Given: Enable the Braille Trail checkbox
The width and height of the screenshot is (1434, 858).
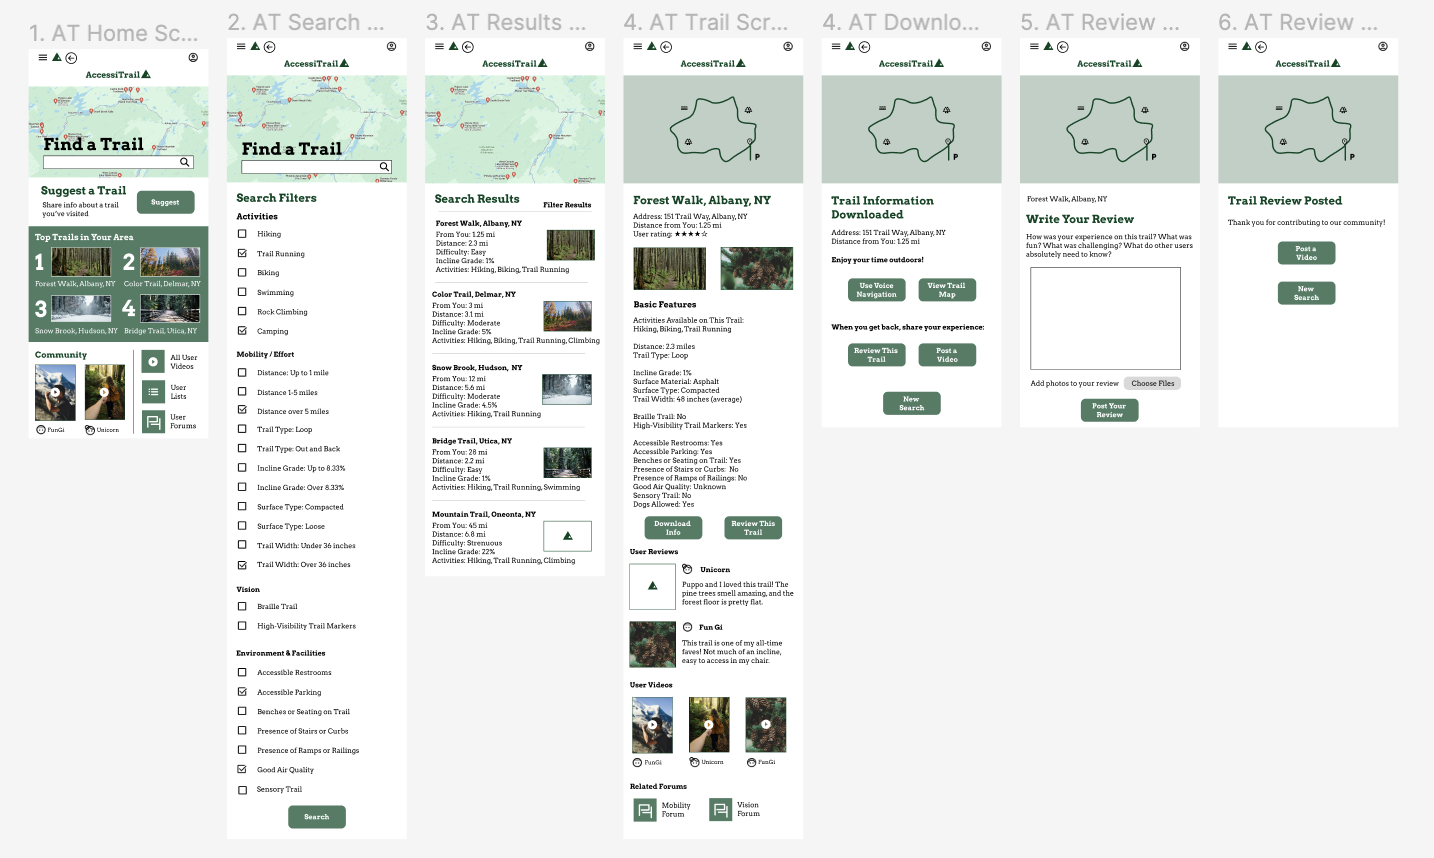Looking at the screenshot, I should click(x=242, y=606).
